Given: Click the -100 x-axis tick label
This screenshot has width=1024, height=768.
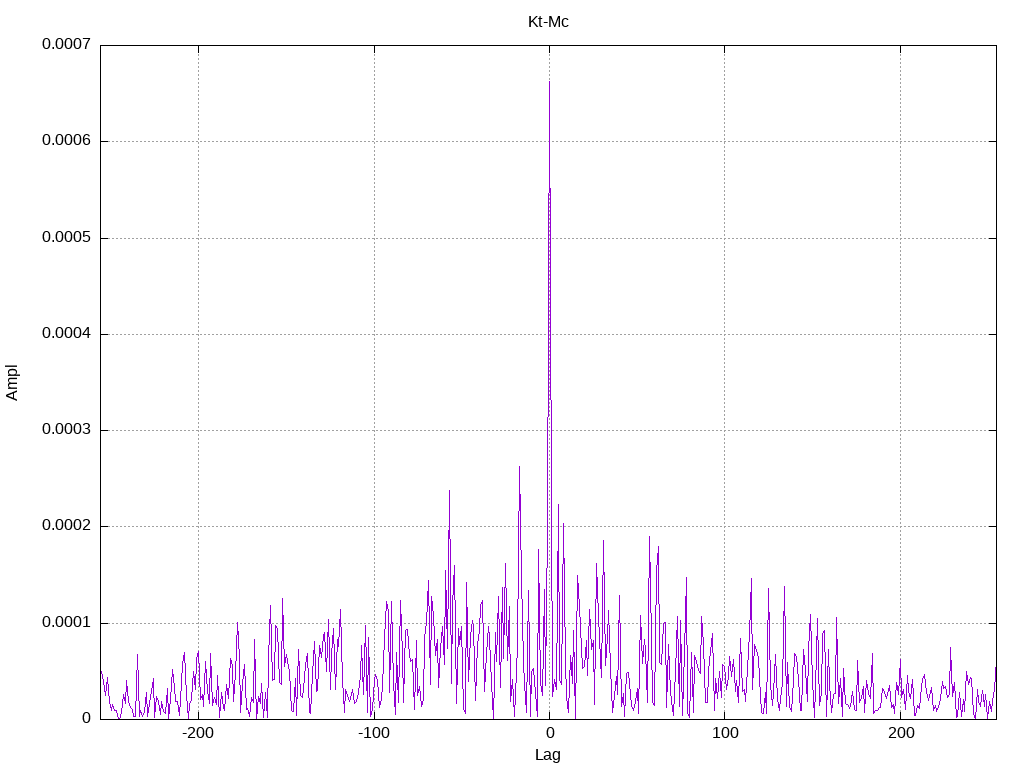Looking at the screenshot, I should [374, 733].
